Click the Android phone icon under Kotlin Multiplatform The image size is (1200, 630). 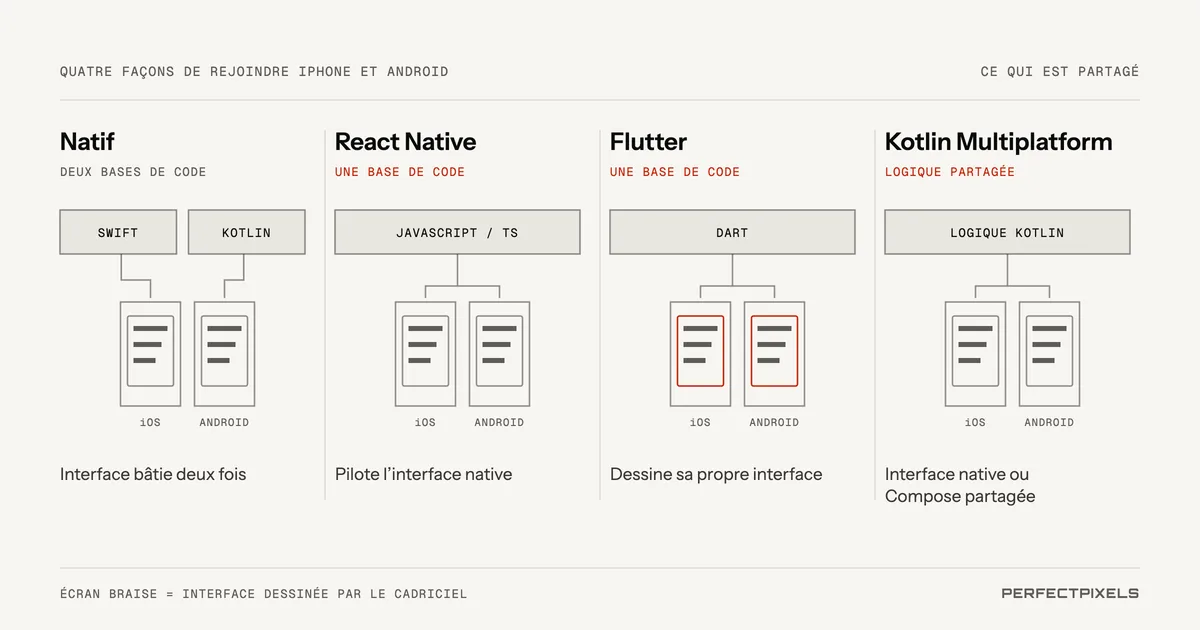click(1049, 353)
